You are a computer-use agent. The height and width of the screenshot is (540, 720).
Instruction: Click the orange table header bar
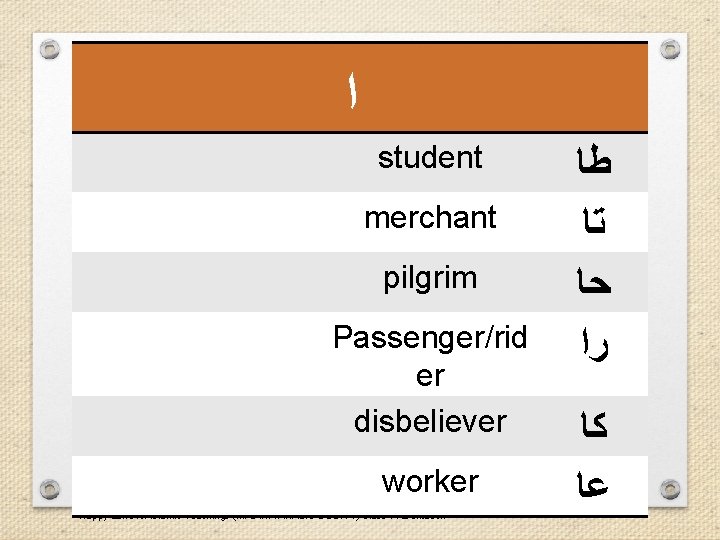(x=500, y=90)
